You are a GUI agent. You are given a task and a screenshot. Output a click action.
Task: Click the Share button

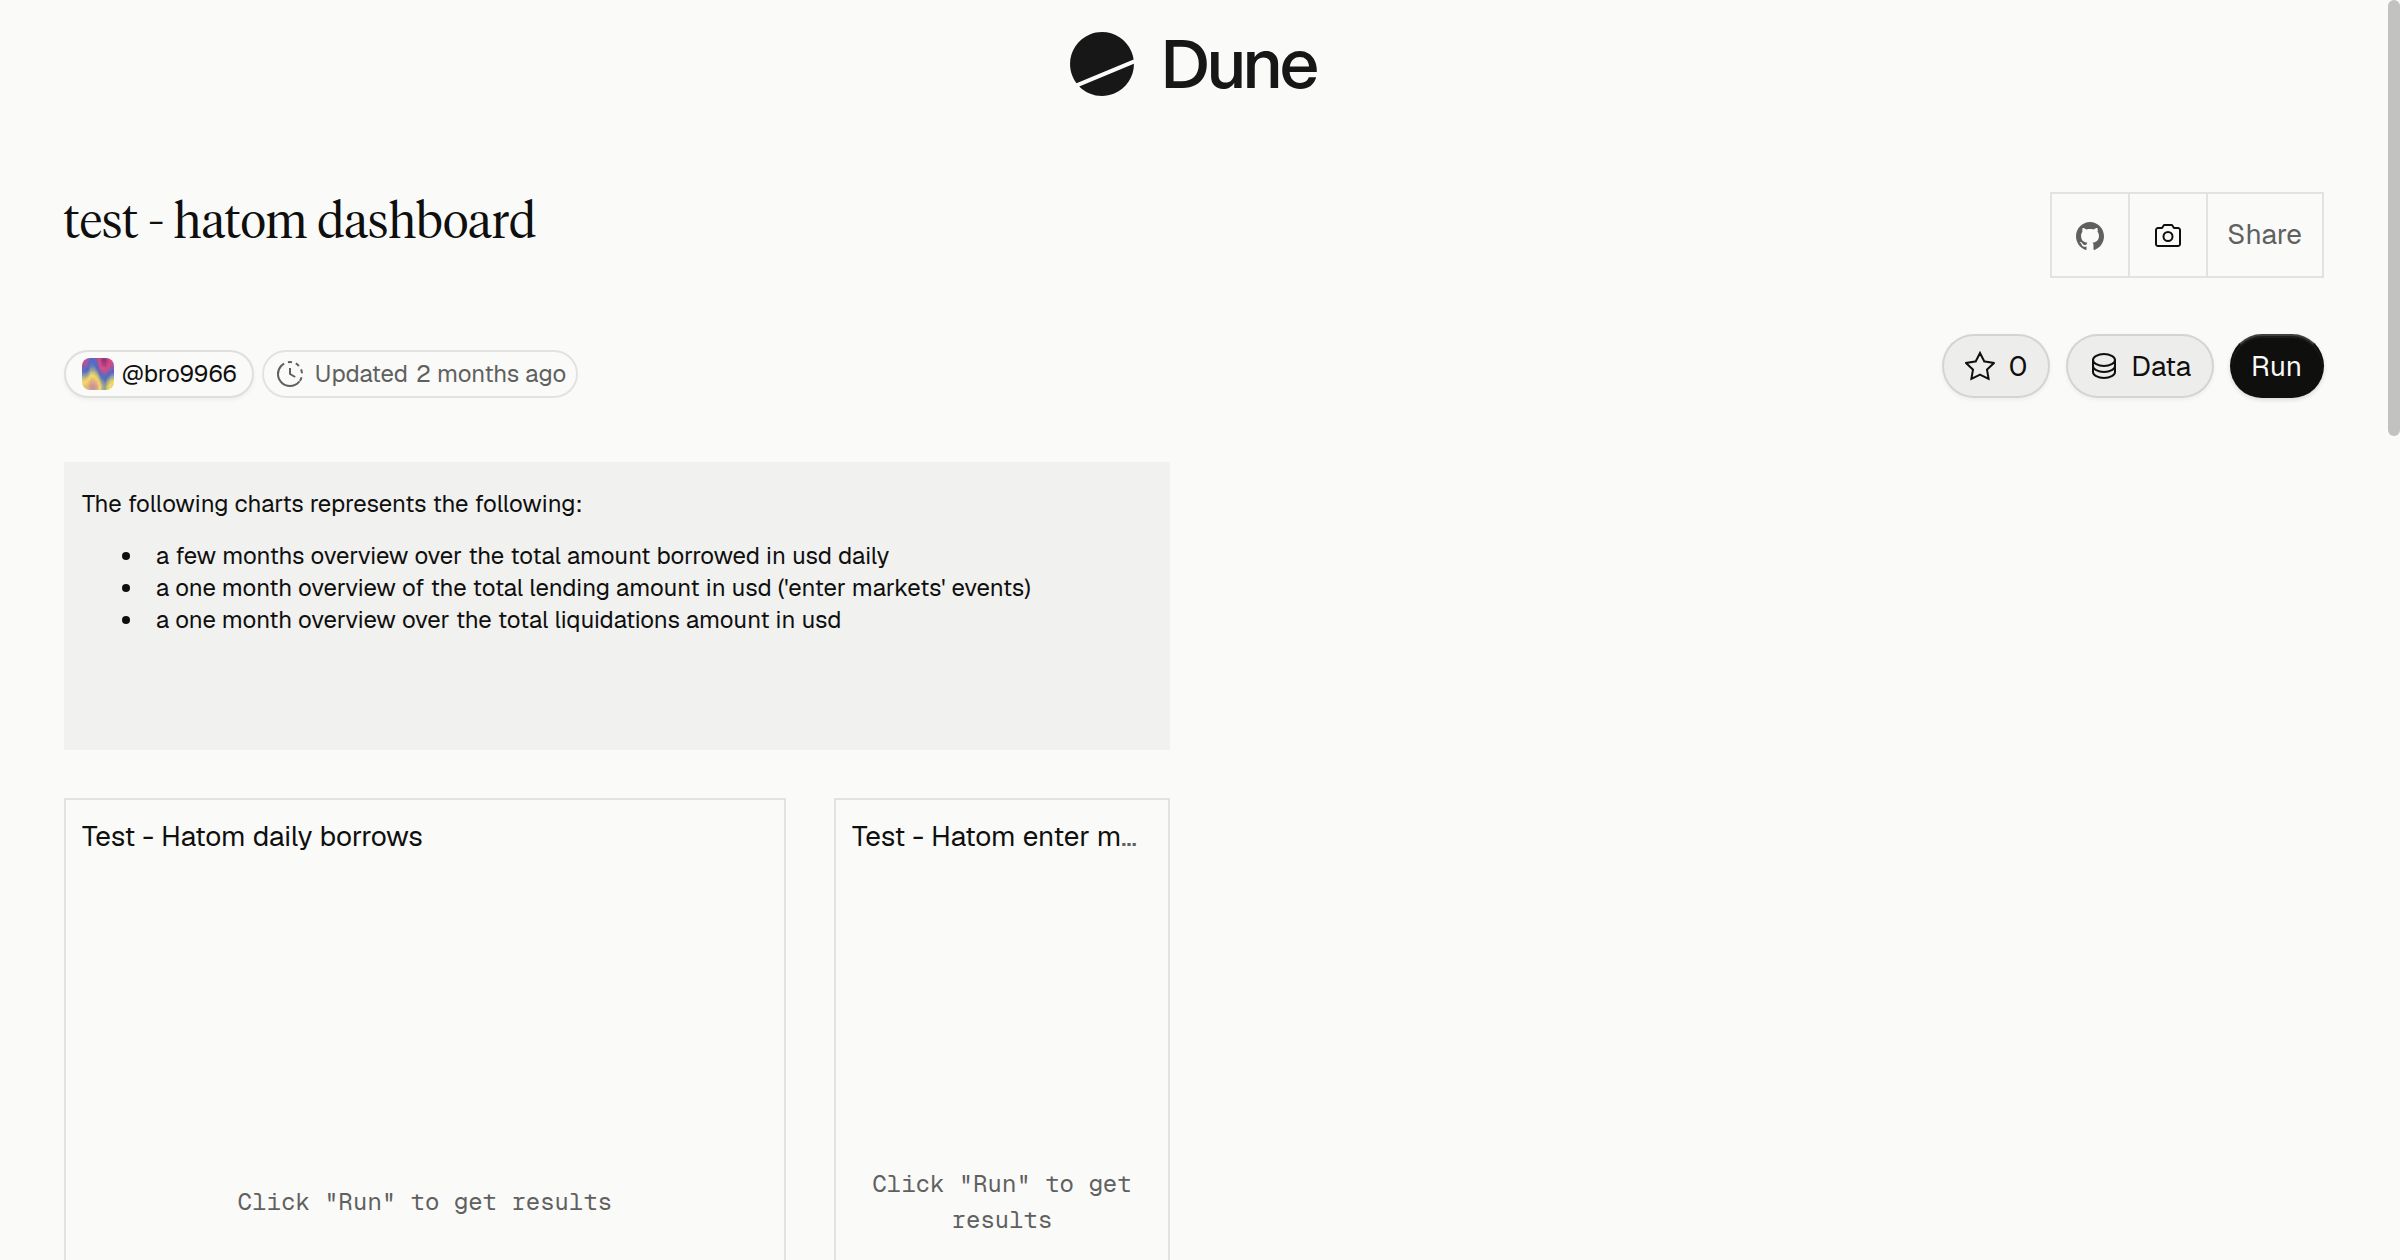pos(2264,235)
